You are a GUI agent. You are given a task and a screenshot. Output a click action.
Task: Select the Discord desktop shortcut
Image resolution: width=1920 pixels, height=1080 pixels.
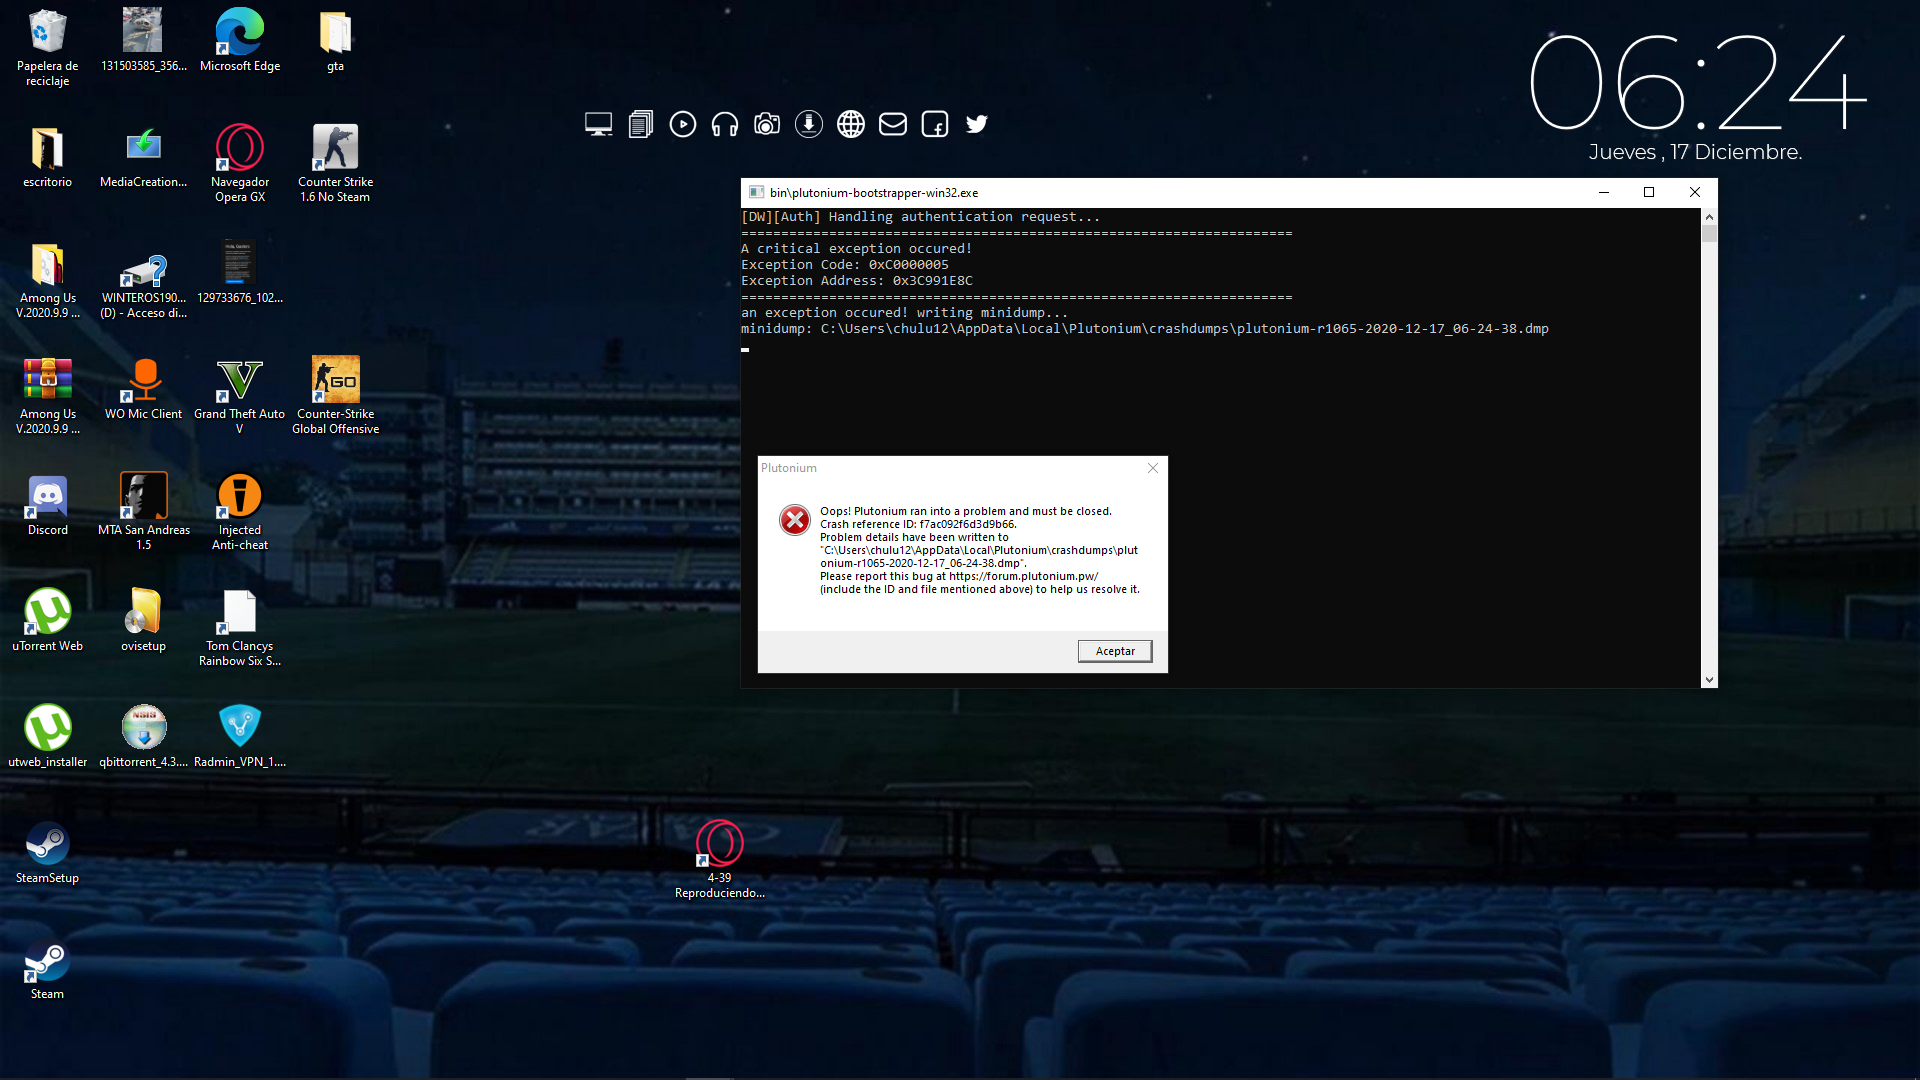click(x=47, y=504)
